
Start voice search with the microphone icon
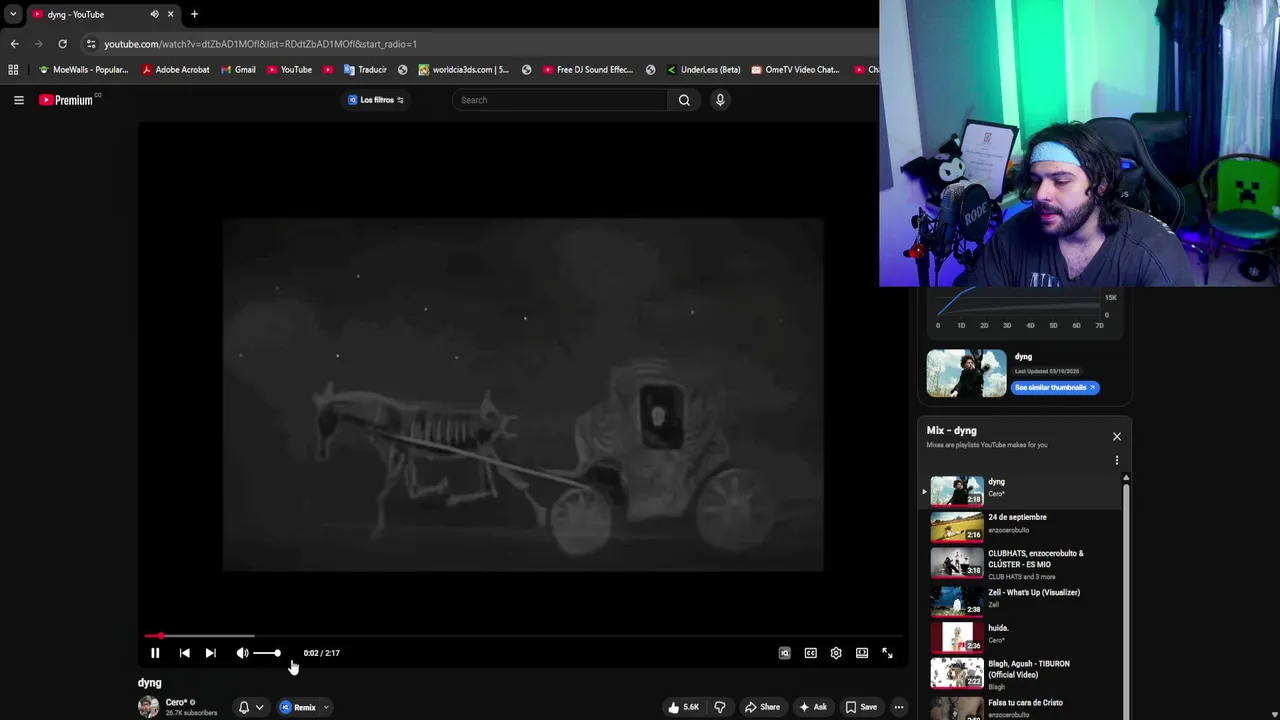[x=719, y=100]
